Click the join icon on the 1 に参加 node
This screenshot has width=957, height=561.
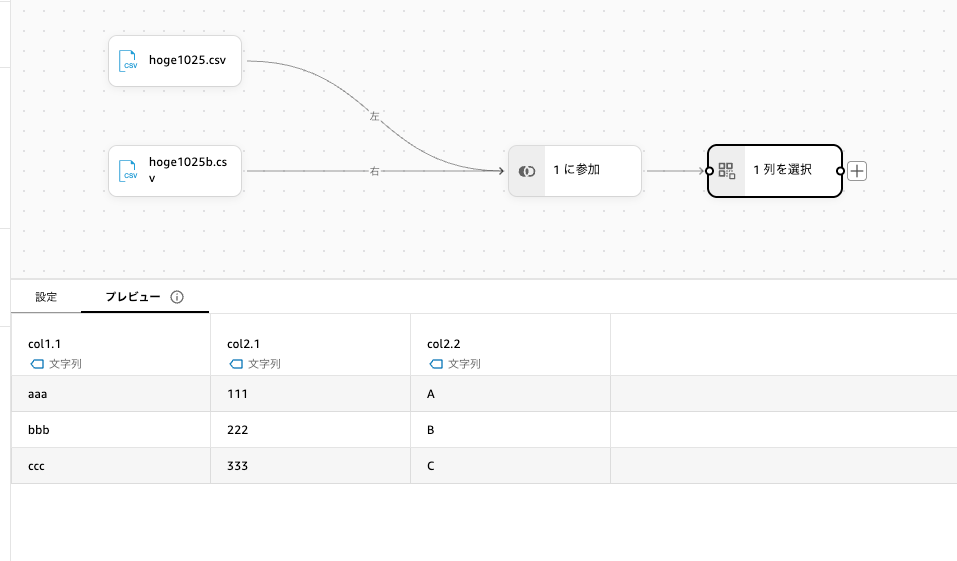point(527,171)
